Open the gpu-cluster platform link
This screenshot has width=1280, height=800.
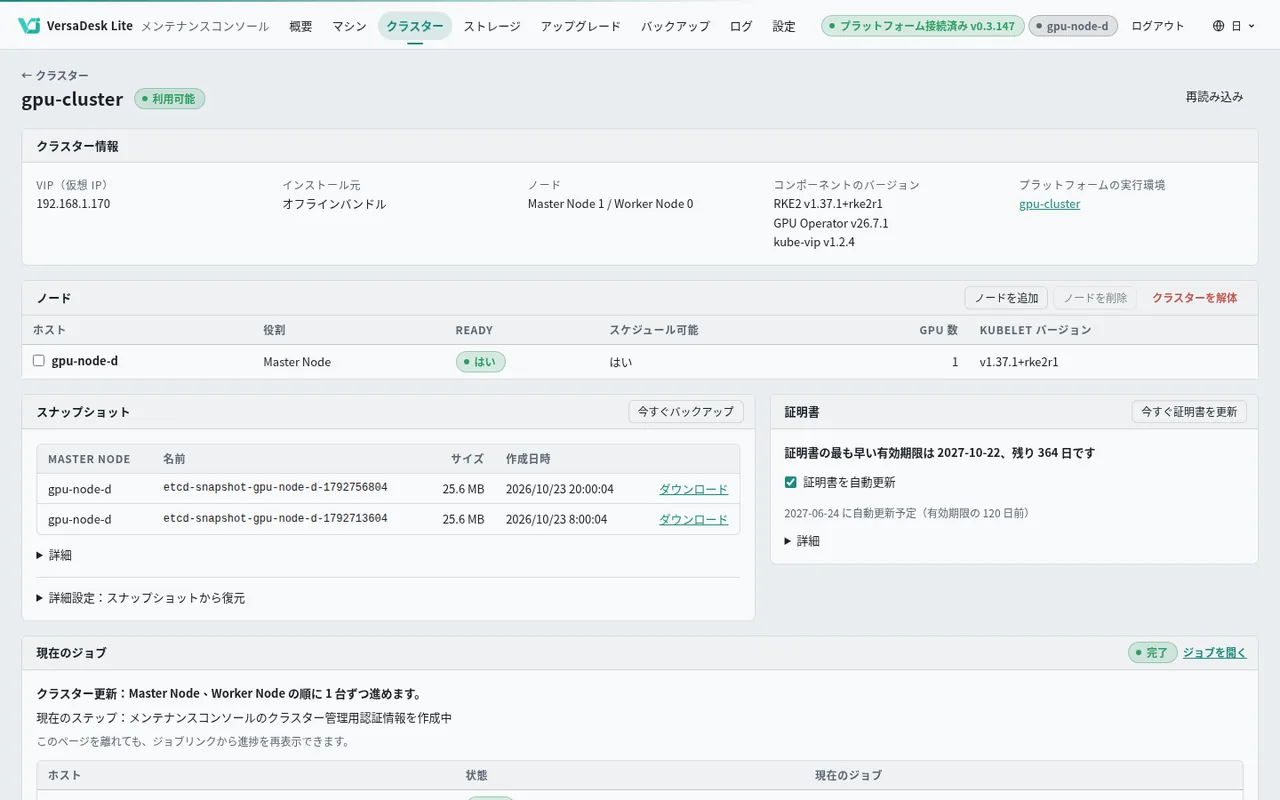1049,204
